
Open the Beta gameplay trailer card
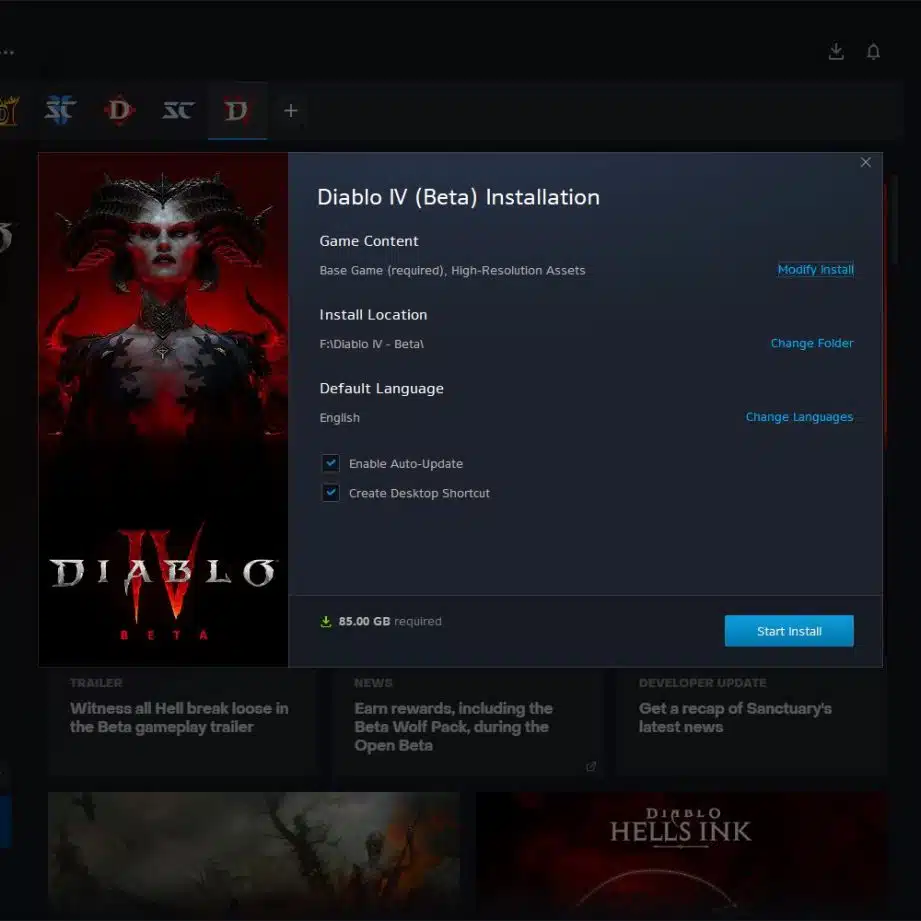pyautogui.click(x=183, y=722)
